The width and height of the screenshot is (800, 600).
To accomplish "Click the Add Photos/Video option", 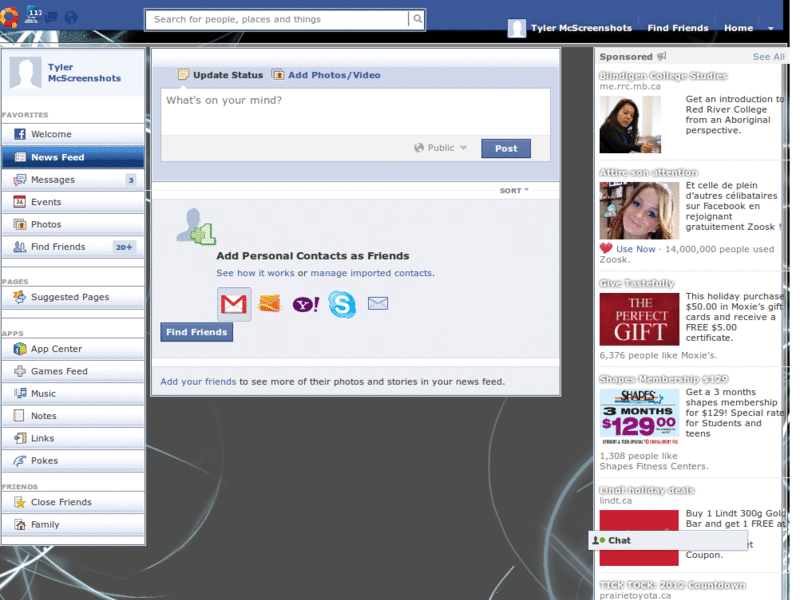I will 331,74.
